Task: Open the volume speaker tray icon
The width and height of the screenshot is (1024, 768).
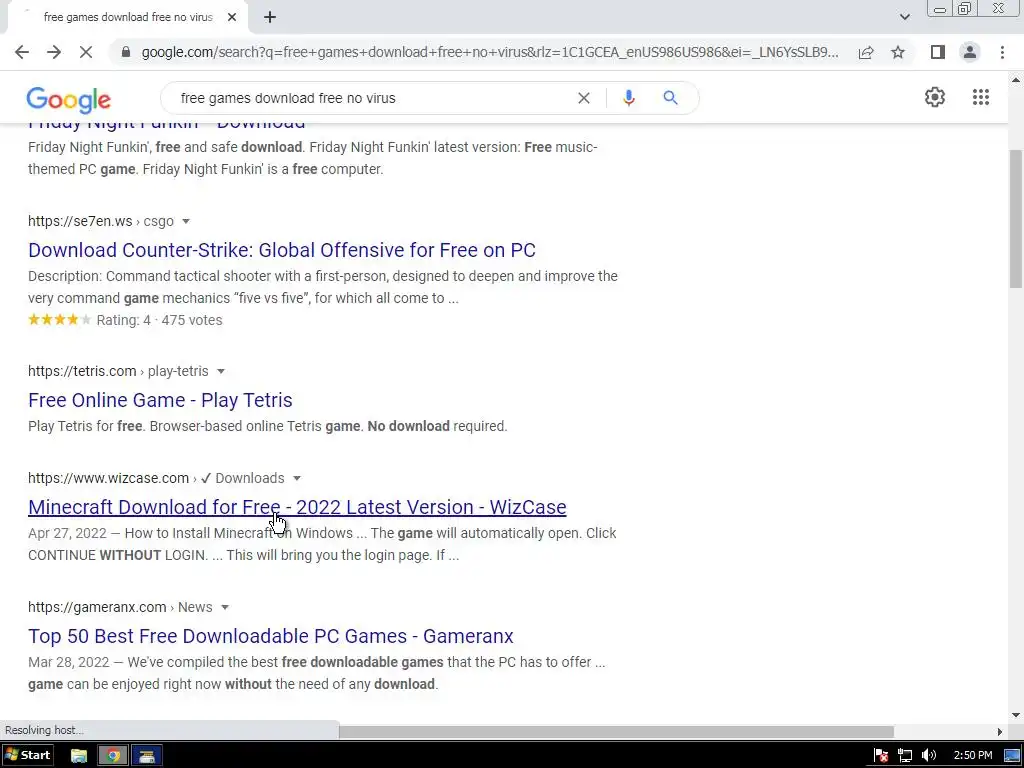Action: point(929,756)
